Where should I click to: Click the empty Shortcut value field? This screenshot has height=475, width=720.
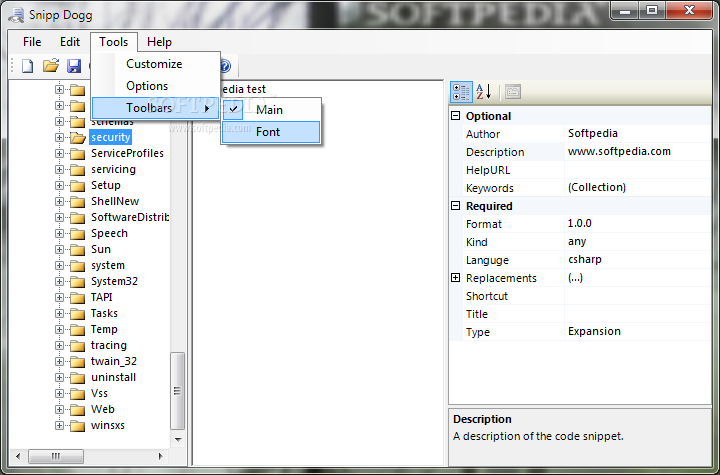click(x=638, y=296)
